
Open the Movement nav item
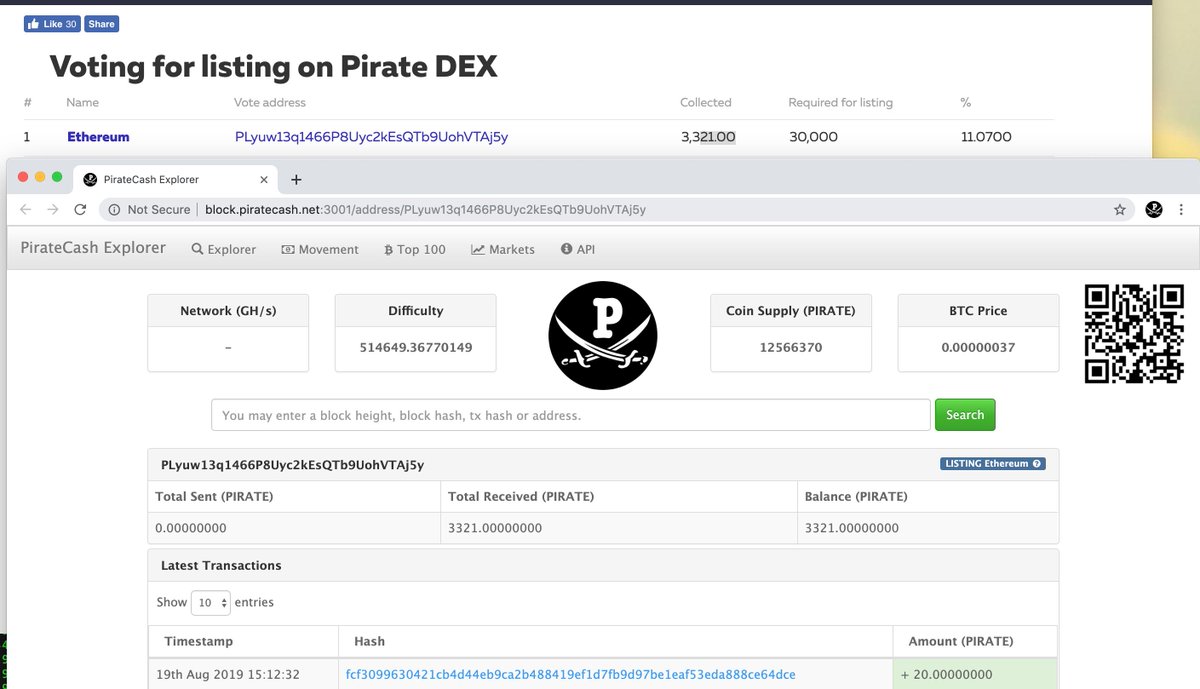point(320,249)
